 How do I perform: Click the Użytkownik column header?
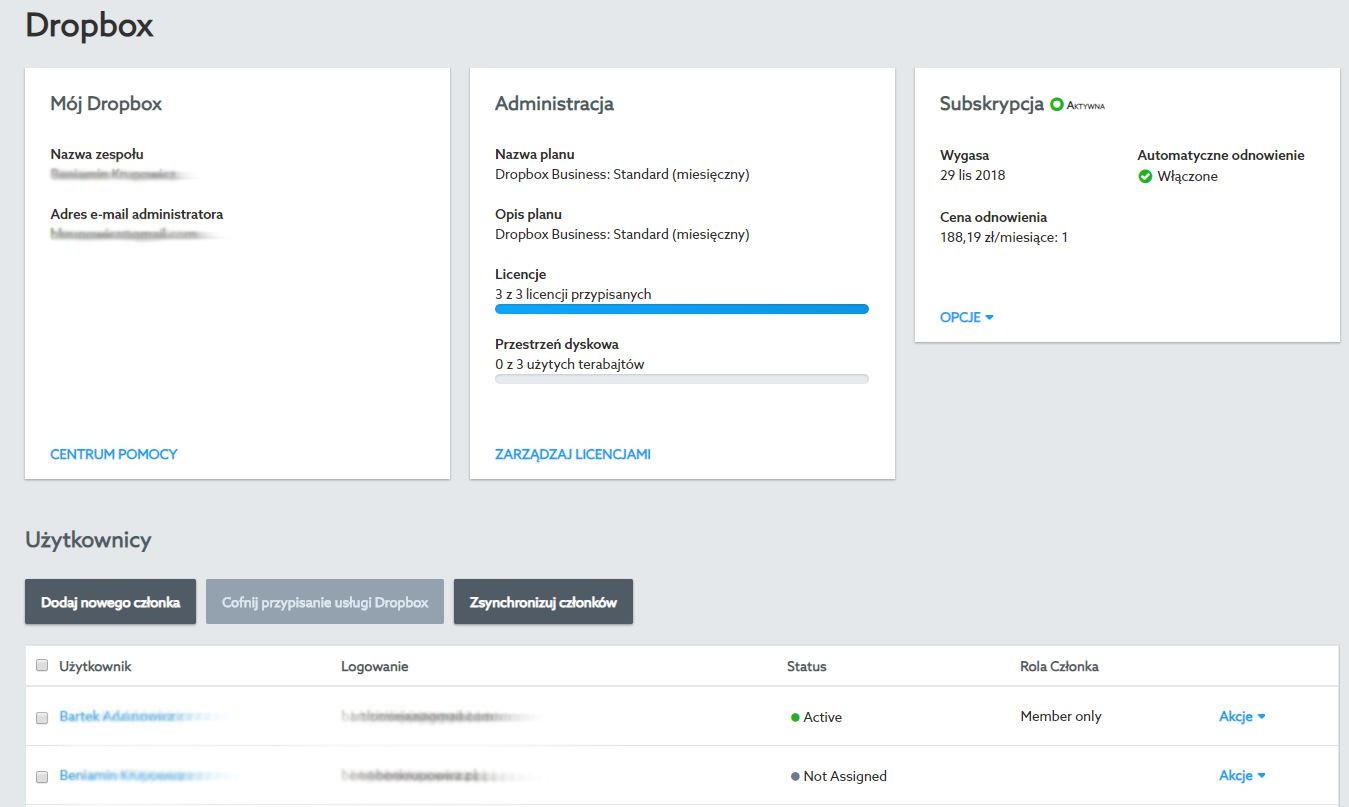coord(95,666)
